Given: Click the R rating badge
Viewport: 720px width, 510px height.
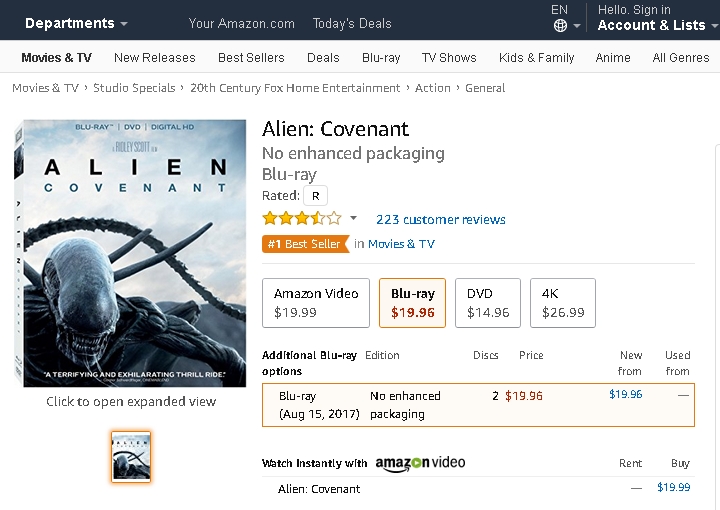Looking at the screenshot, I should coord(316,196).
